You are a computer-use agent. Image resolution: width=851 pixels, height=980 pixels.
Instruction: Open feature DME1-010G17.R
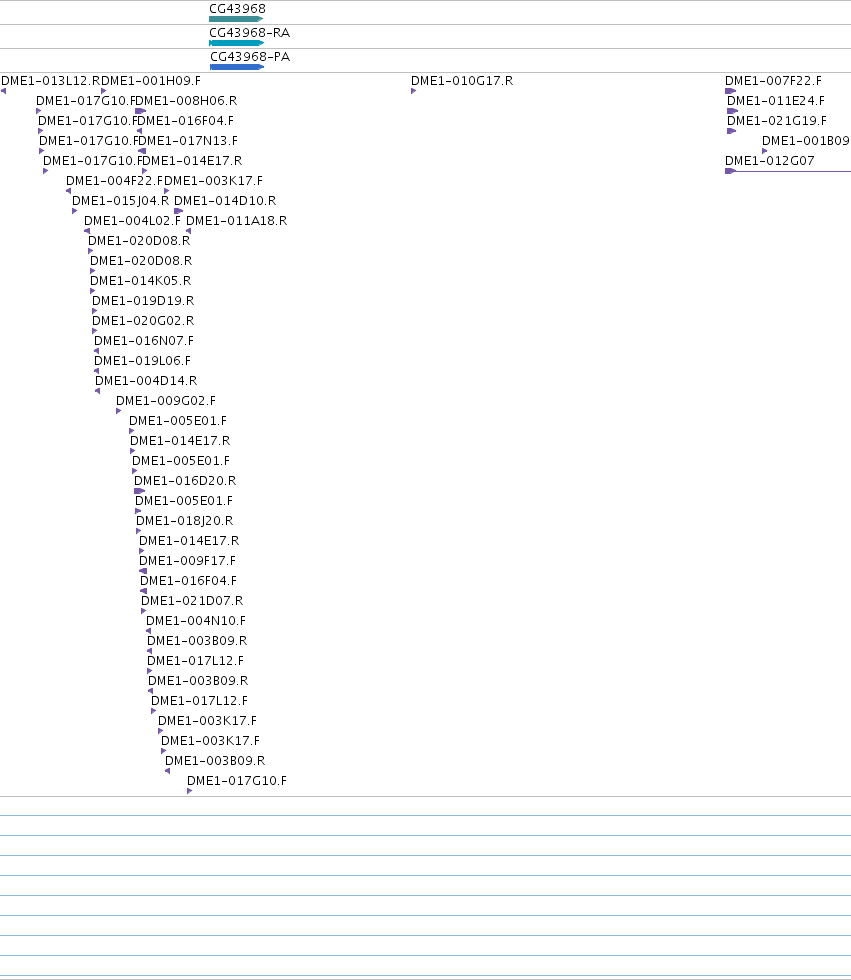[x=462, y=81]
